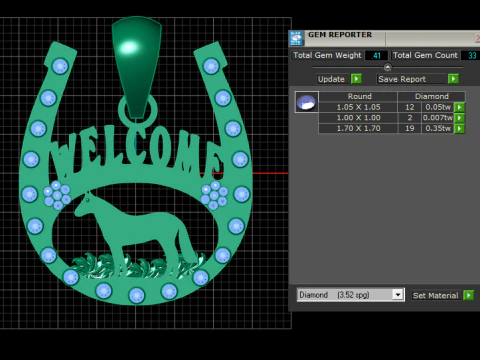Click the Save Report button

[411, 79]
